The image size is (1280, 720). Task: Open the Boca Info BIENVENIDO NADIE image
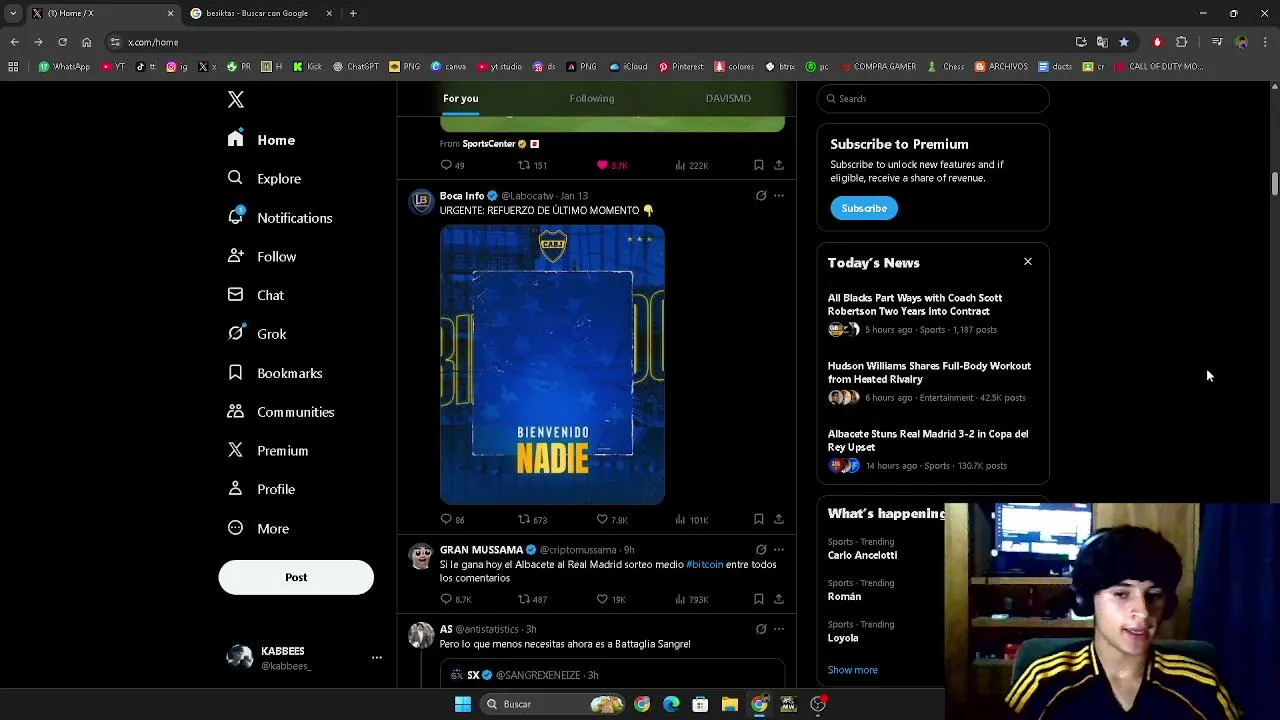552,365
